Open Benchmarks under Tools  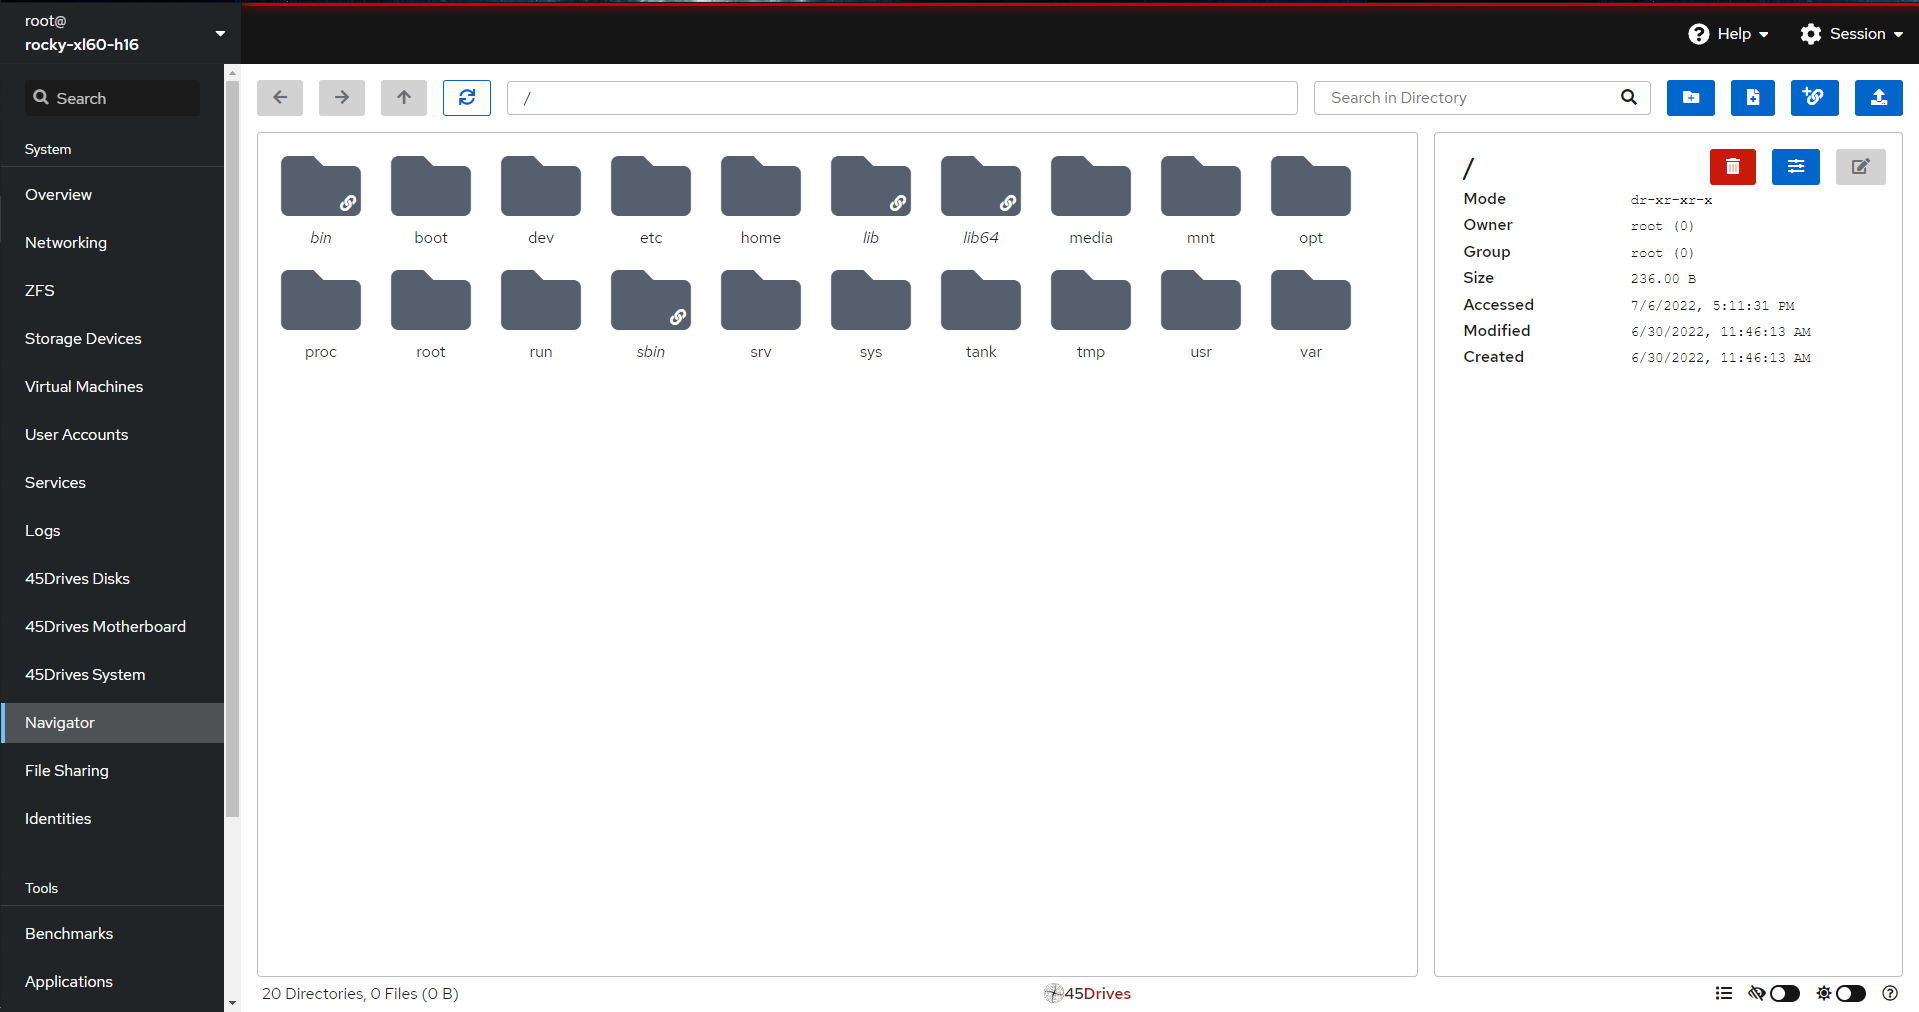[112, 934]
